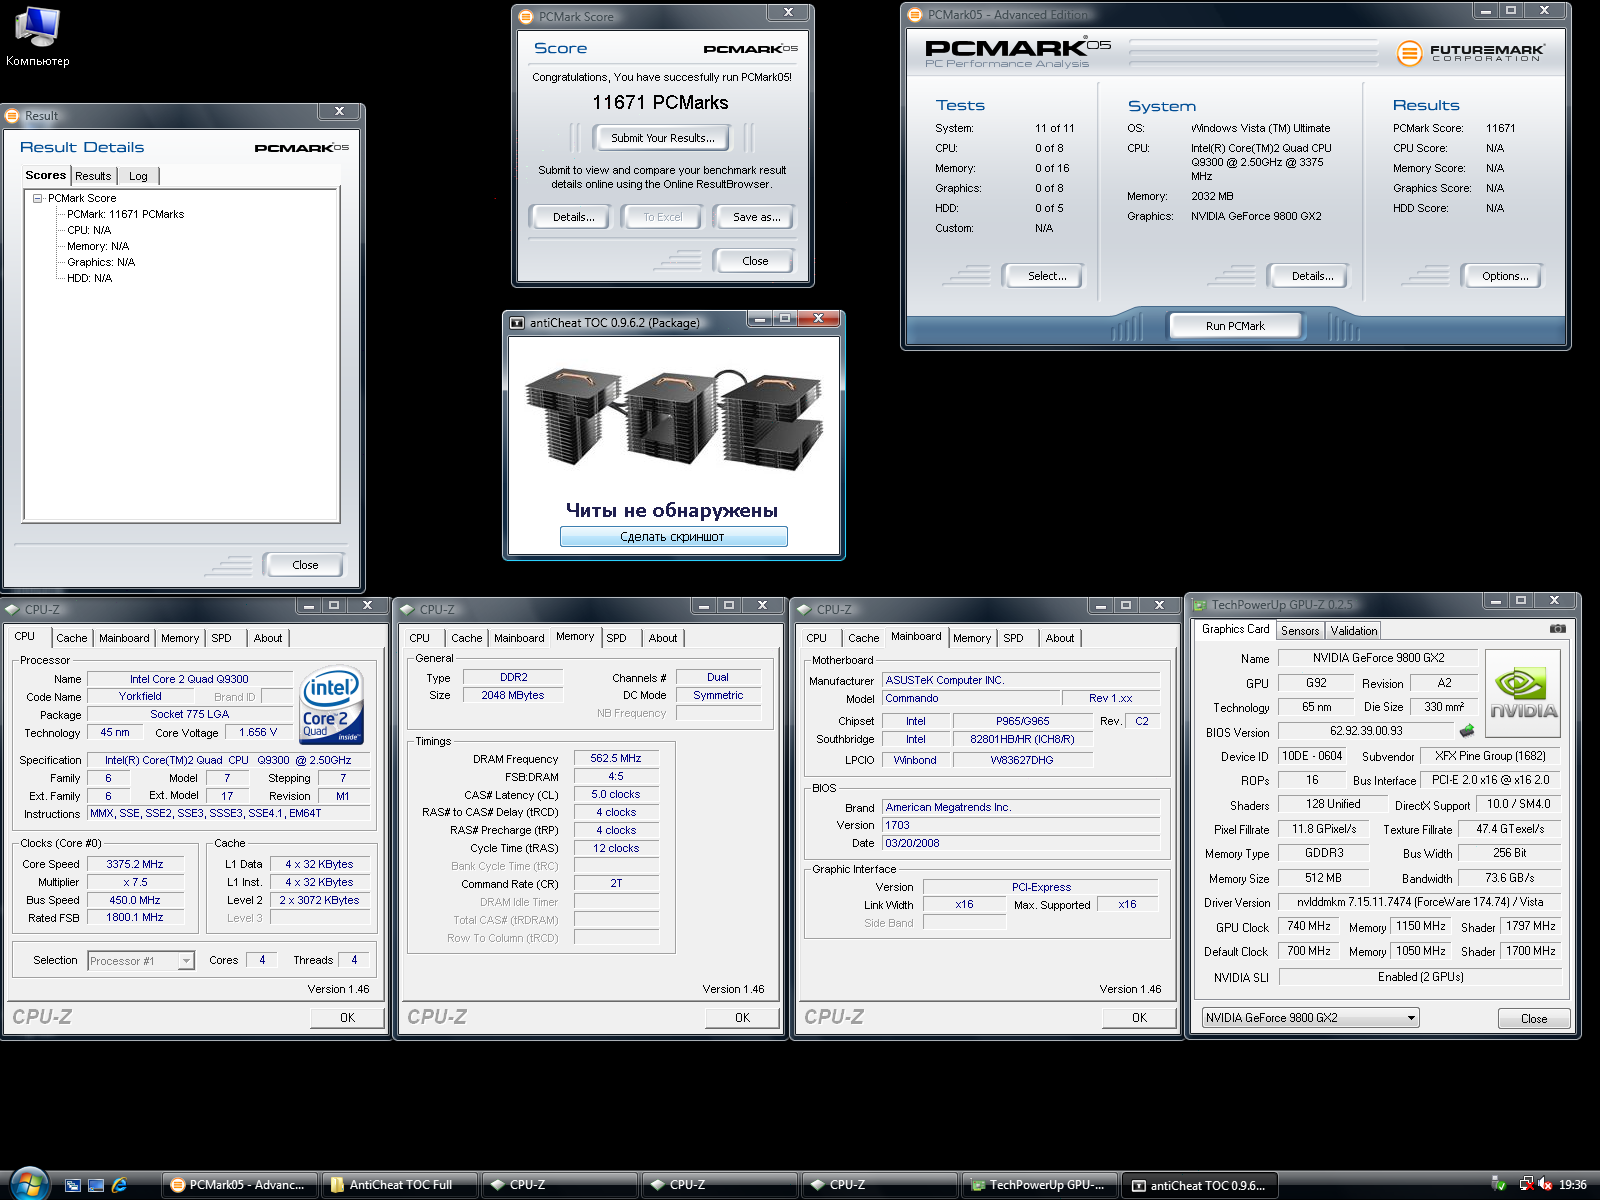Image resolution: width=1600 pixels, height=1200 pixels.
Task: Click the GPU-Z camera screenshot icon
Action: pyautogui.click(x=1558, y=629)
